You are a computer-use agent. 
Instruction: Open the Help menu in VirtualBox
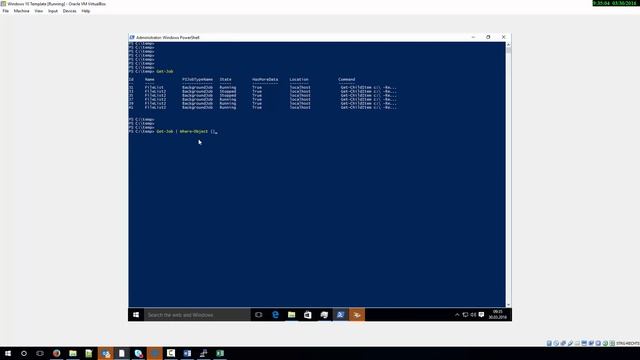(x=86, y=11)
